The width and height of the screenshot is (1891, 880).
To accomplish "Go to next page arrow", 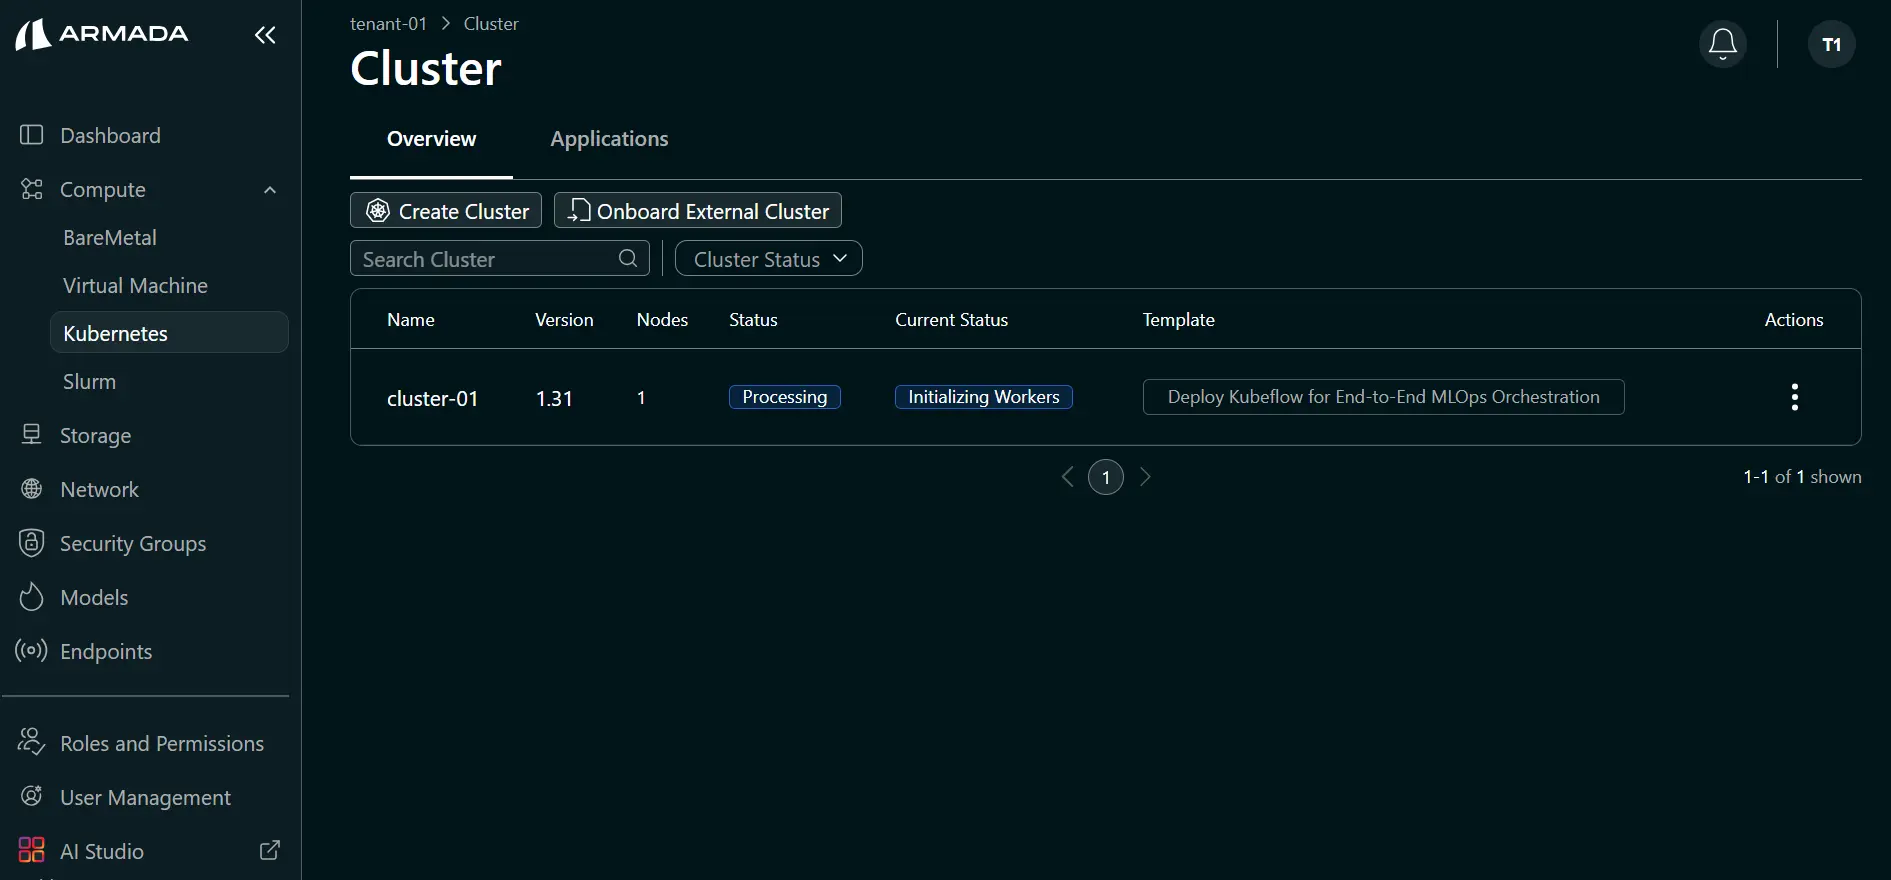I will click(1146, 477).
